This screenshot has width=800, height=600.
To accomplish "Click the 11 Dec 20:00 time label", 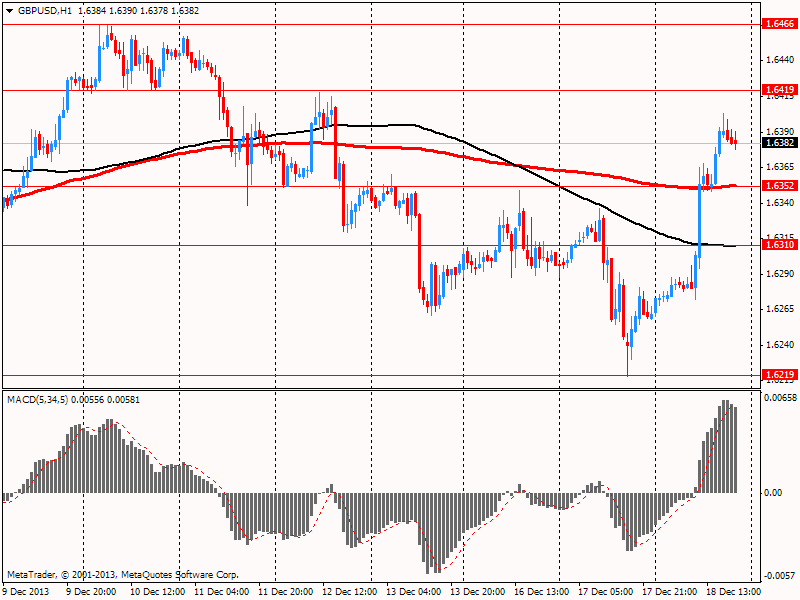I will tap(286, 592).
